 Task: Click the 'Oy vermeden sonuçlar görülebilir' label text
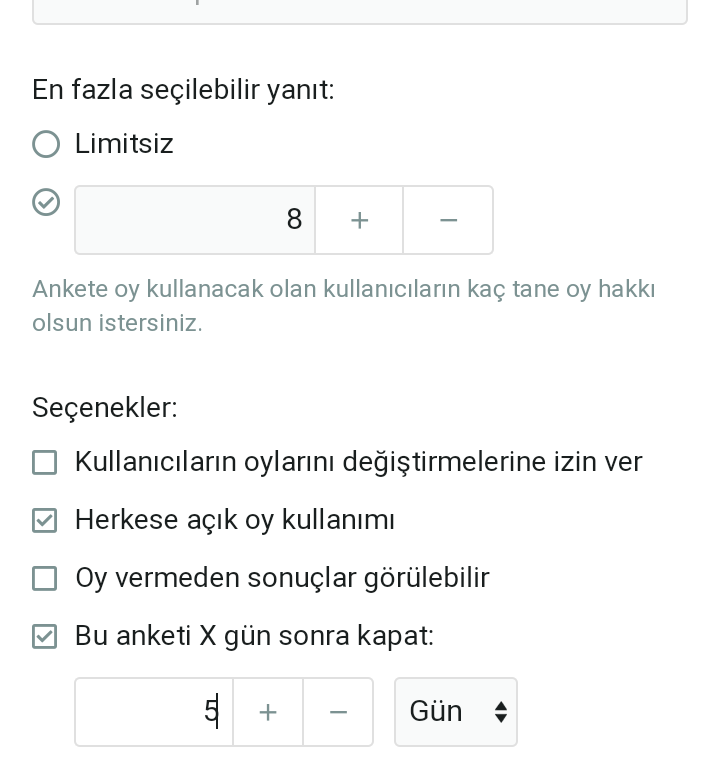pos(282,578)
